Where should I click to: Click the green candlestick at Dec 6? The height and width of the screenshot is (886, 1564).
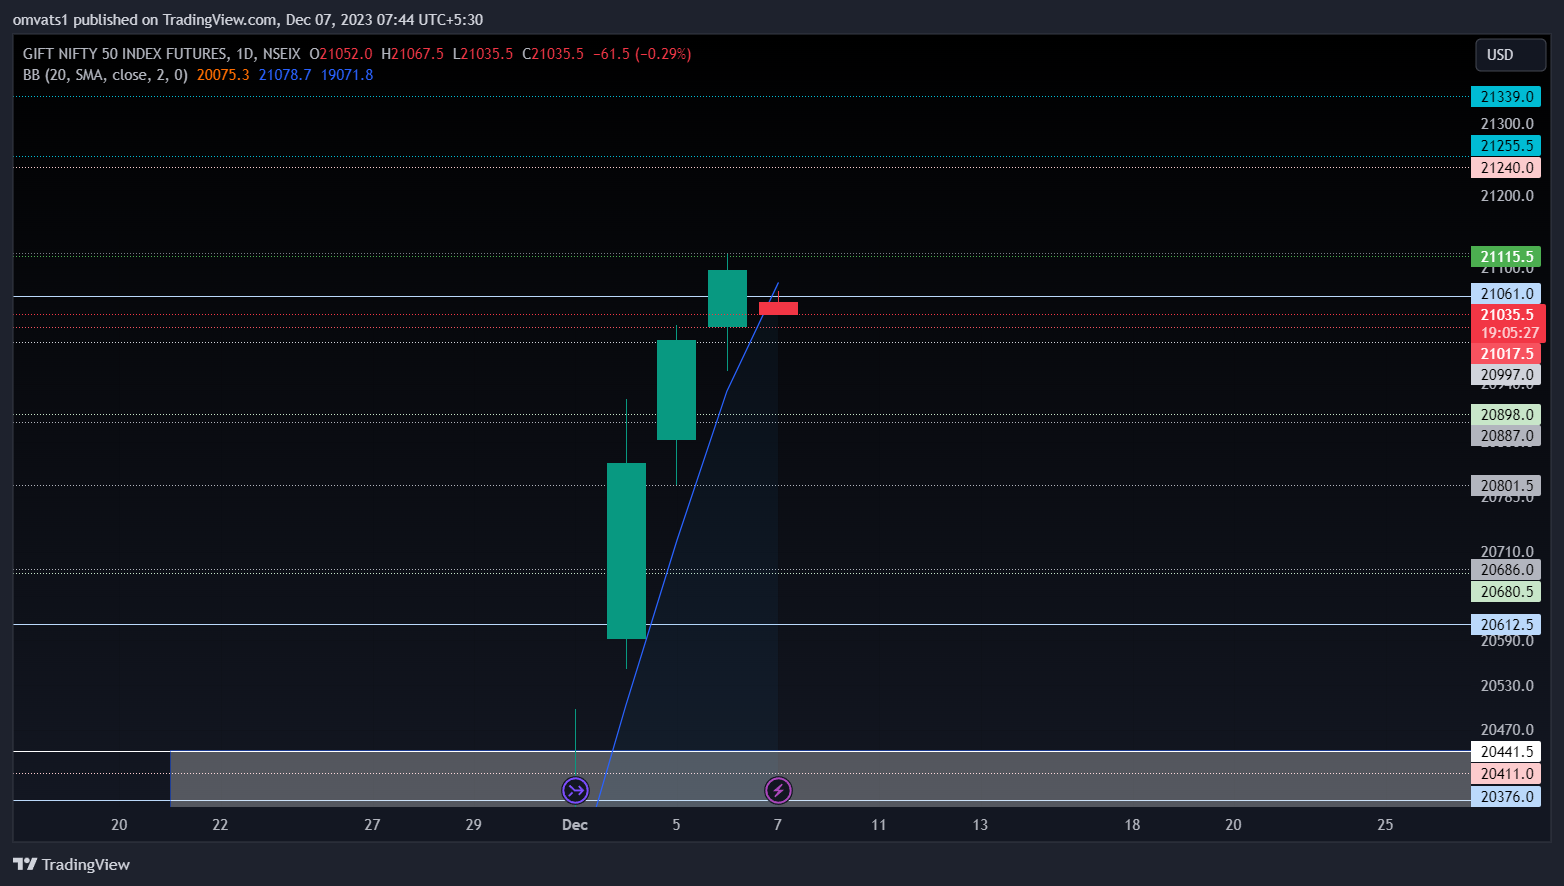click(x=727, y=298)
